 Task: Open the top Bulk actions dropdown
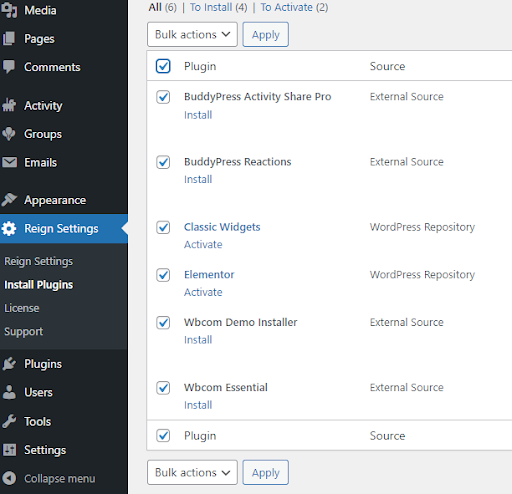pyautogui.click(x=192, y=35)
